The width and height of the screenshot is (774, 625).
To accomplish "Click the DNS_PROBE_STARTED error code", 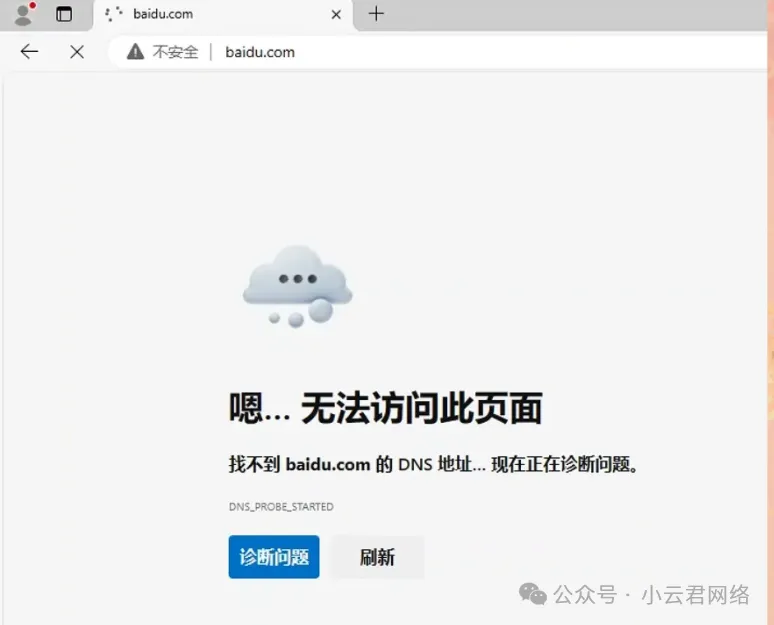I will point(281,507).
